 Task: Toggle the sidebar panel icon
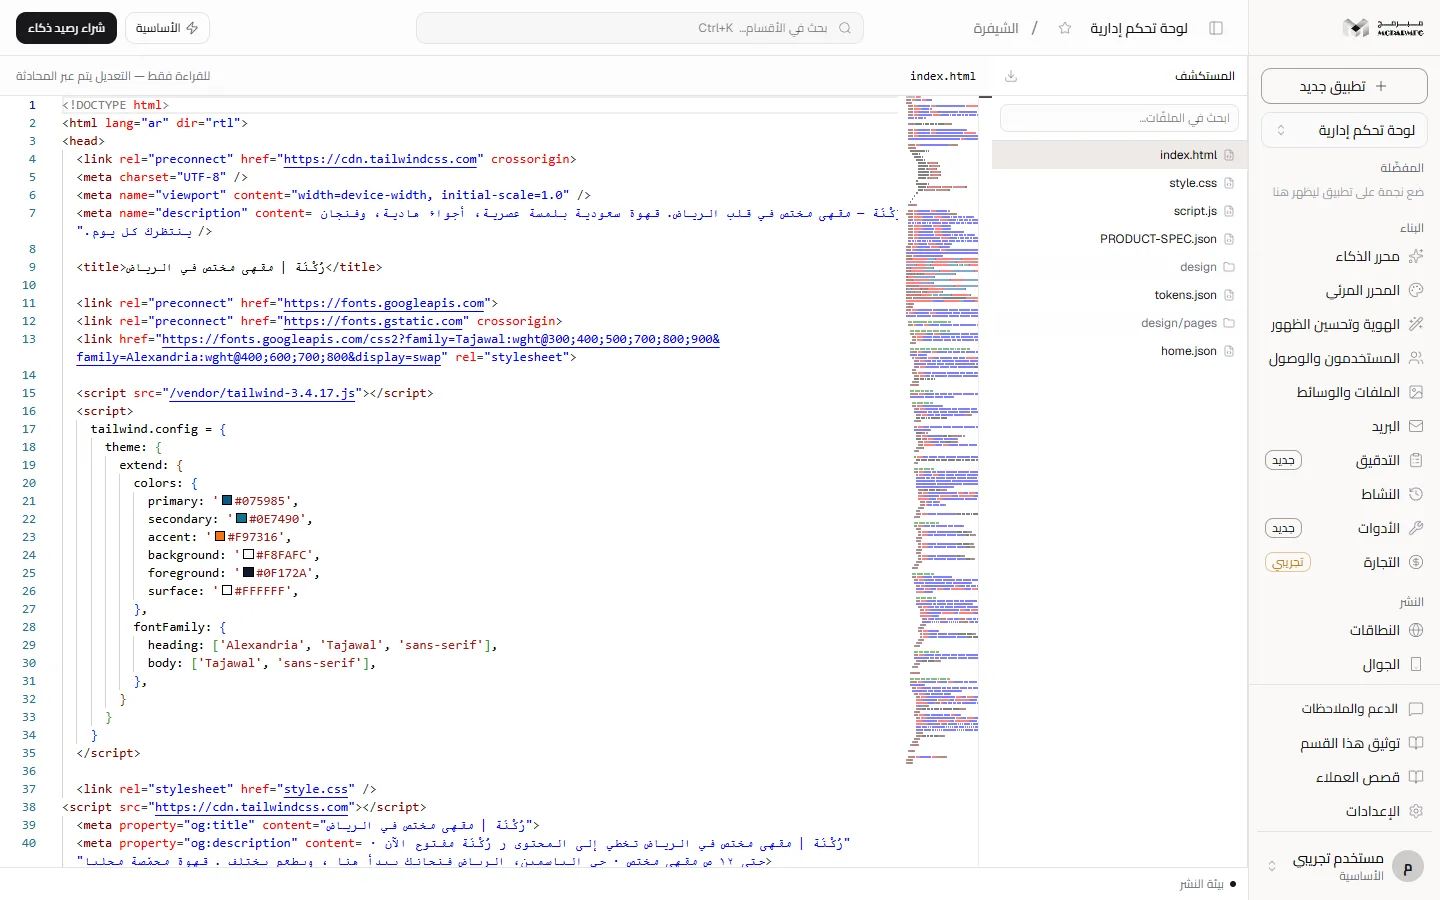coord(1216,28)
